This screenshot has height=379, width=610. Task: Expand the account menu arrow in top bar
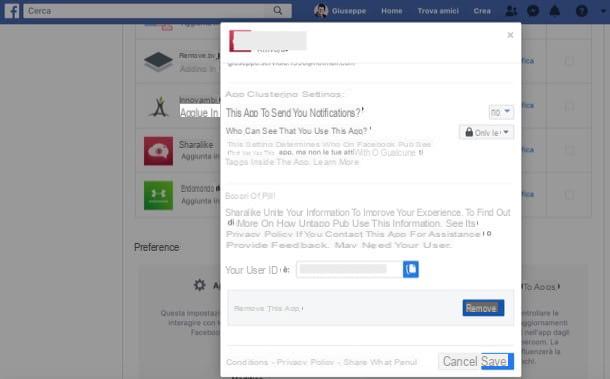603,11
